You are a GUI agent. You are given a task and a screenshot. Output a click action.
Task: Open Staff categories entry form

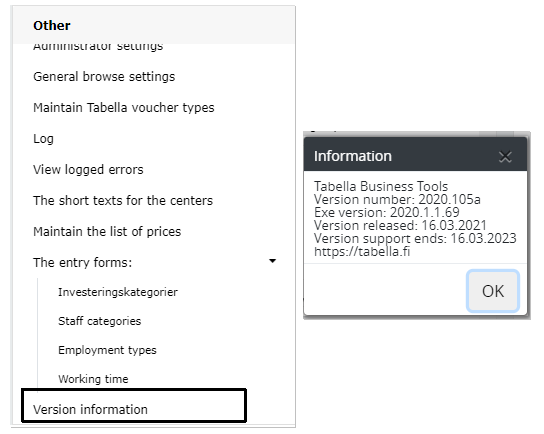point(100,321)
